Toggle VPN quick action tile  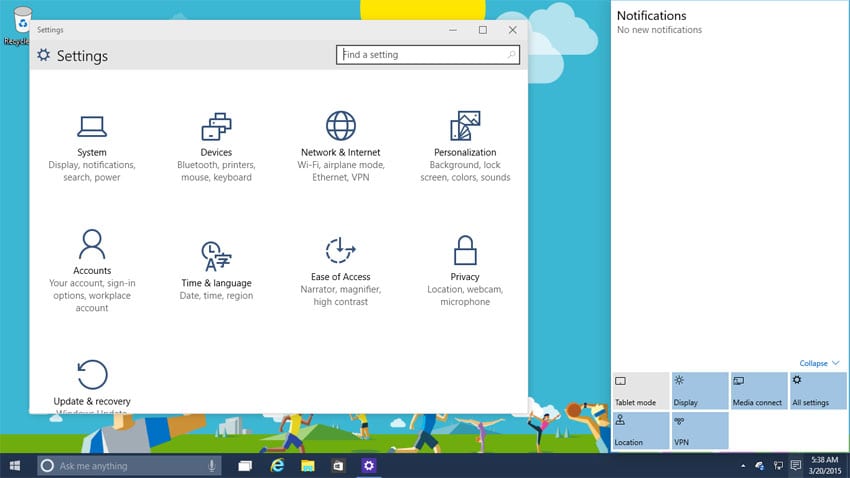(x=699, y=430)
